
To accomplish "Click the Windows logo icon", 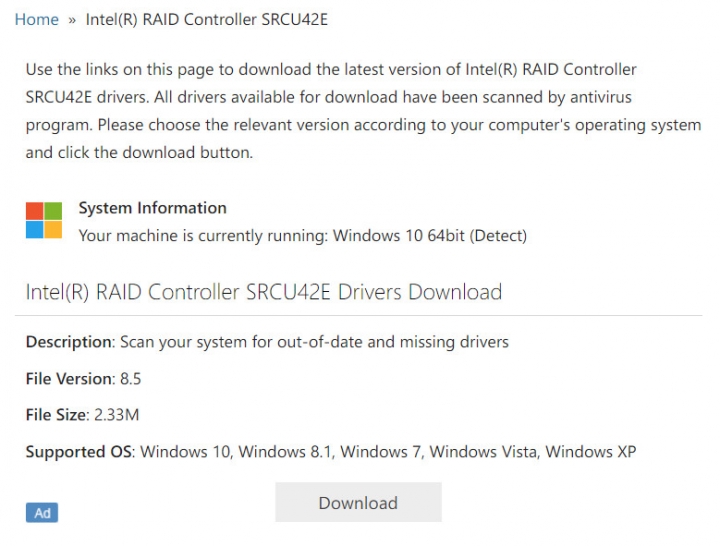I will tap(44, 220).
